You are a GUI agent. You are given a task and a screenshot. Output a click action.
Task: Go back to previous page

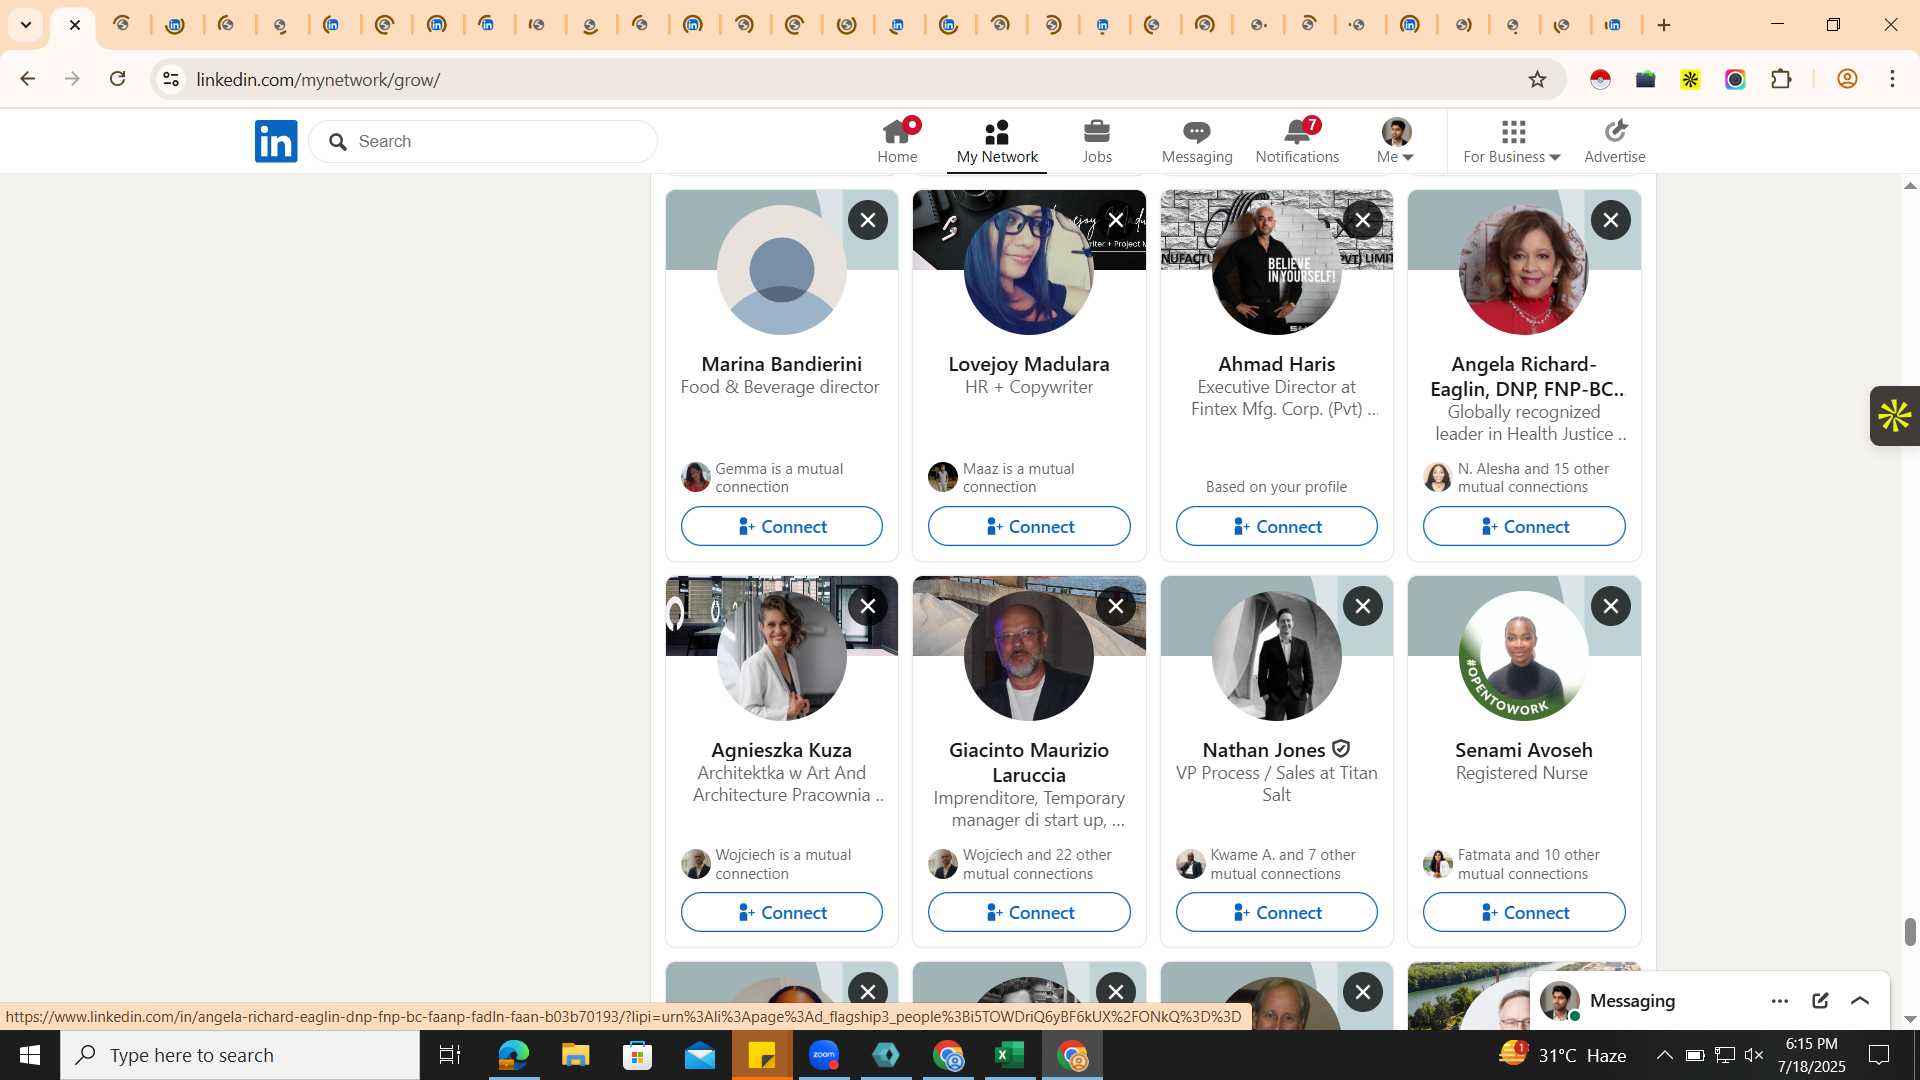(x=27, y=79)
